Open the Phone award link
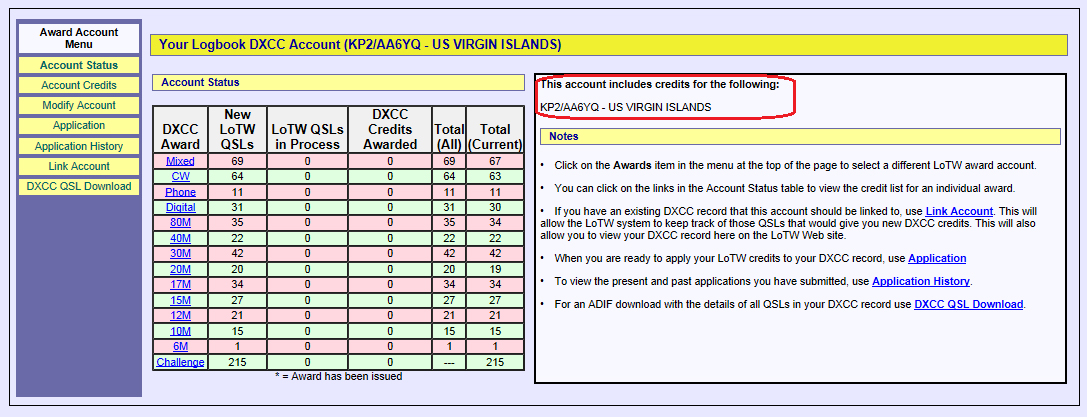The height and width of the screenshot is (417, 1087). 180,192
